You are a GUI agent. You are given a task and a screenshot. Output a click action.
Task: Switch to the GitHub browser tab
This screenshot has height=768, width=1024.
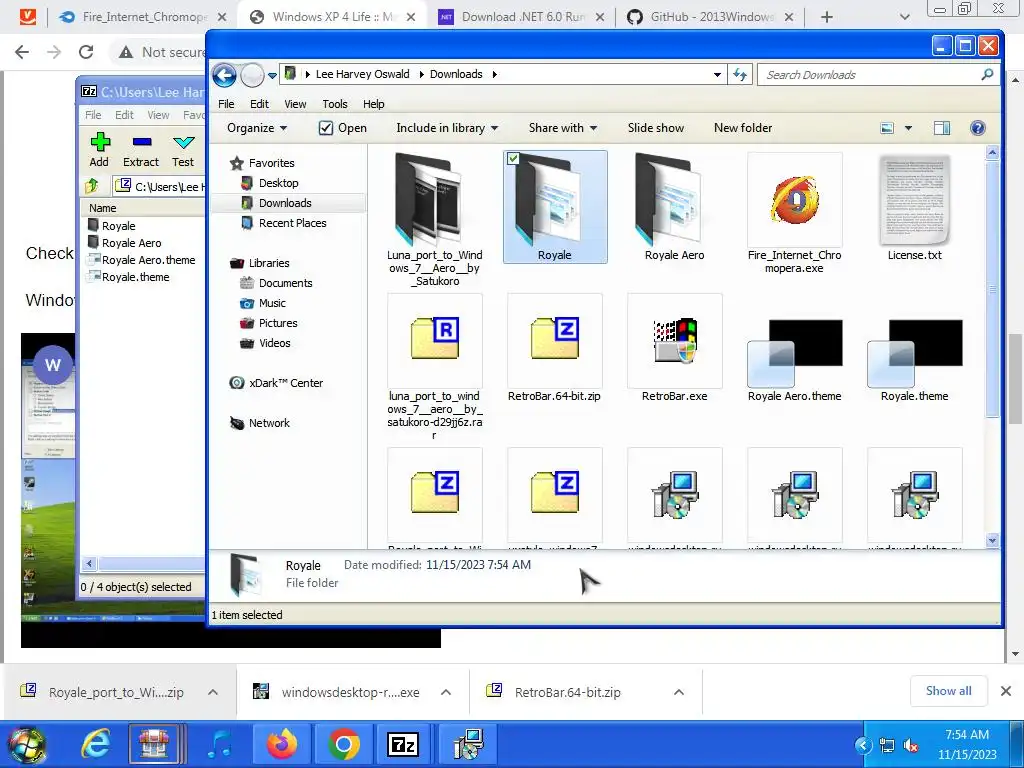point(712,17)
